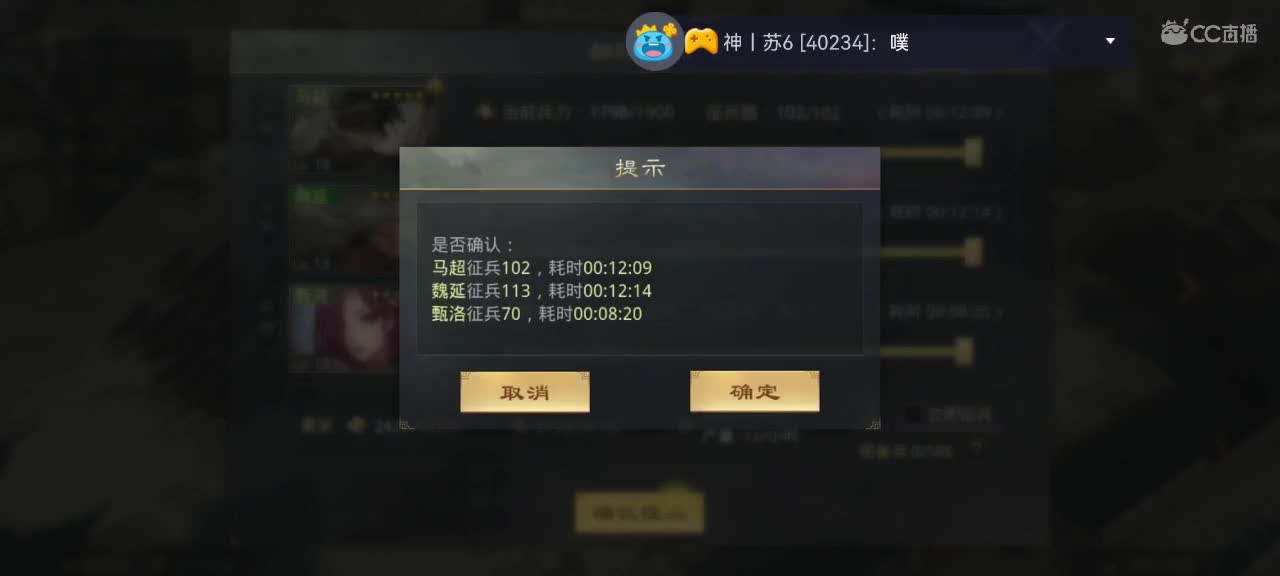1280x576 pixels.
Task: Click the CC直播 watermark logo
Action: point(1209,33)
